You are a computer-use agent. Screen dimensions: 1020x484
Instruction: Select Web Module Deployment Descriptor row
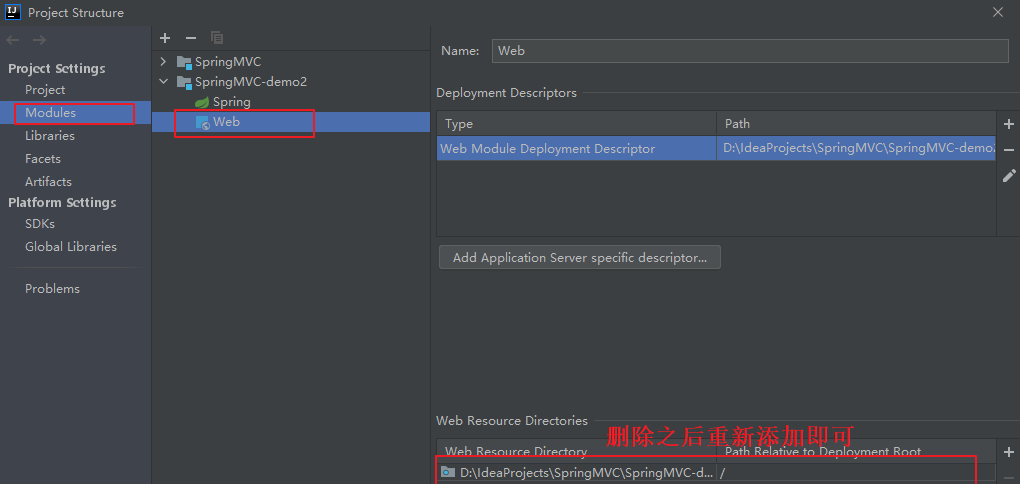(716, 149)
